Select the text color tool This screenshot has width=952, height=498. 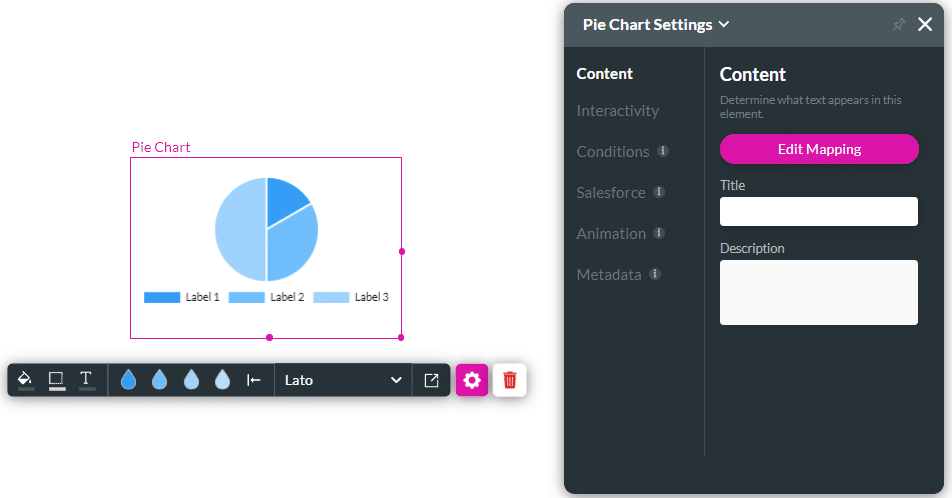(87, 380)
